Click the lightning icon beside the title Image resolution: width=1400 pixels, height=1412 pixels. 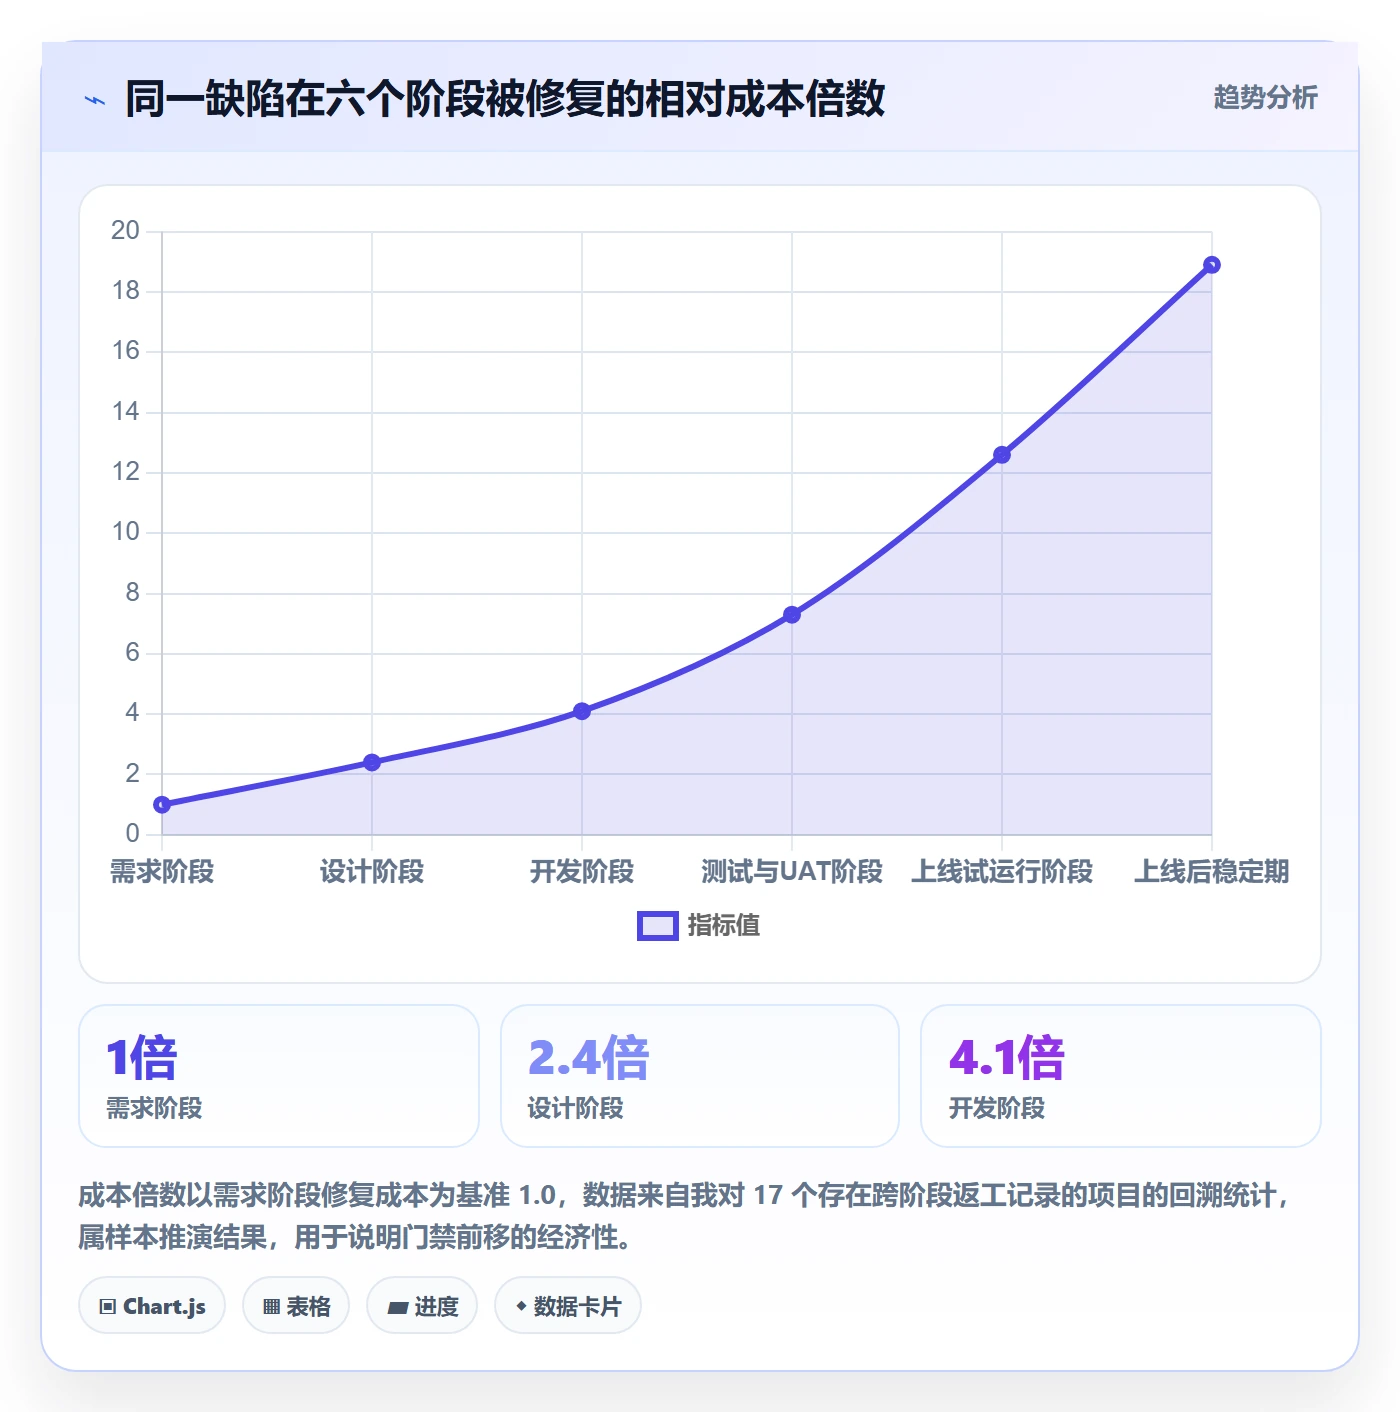95,100
